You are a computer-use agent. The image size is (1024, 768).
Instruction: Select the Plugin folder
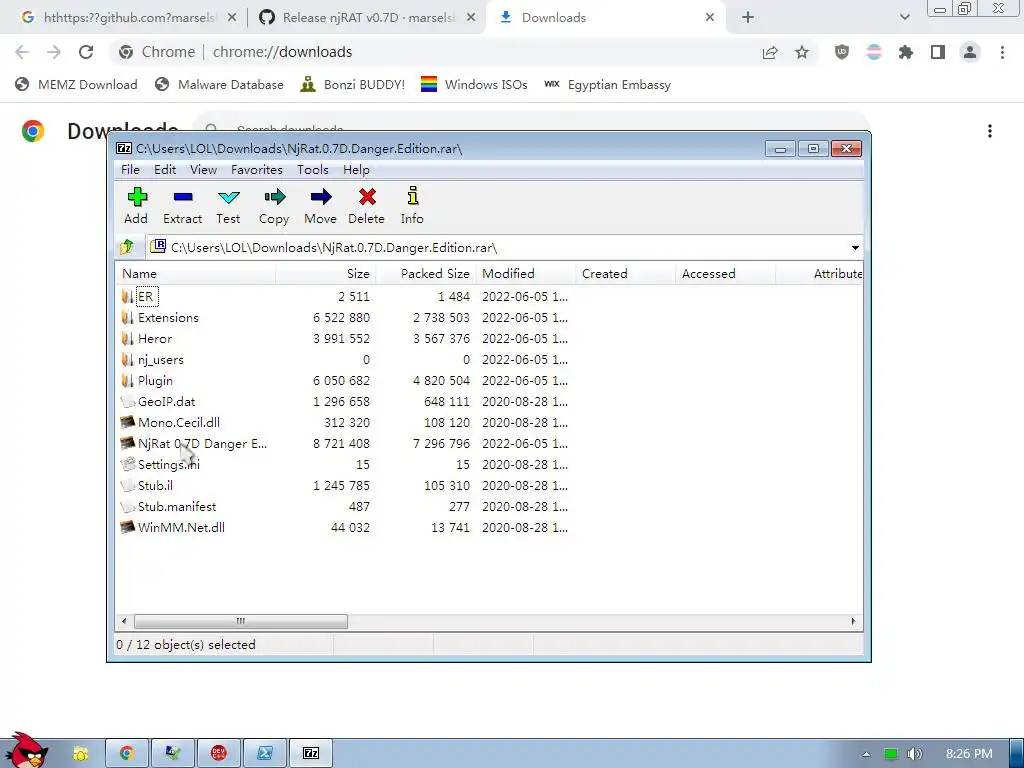pos(155,380)
